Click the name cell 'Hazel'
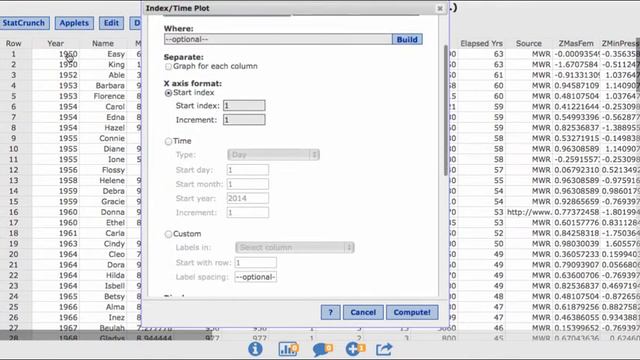The image size is (640, 360). 114,128
